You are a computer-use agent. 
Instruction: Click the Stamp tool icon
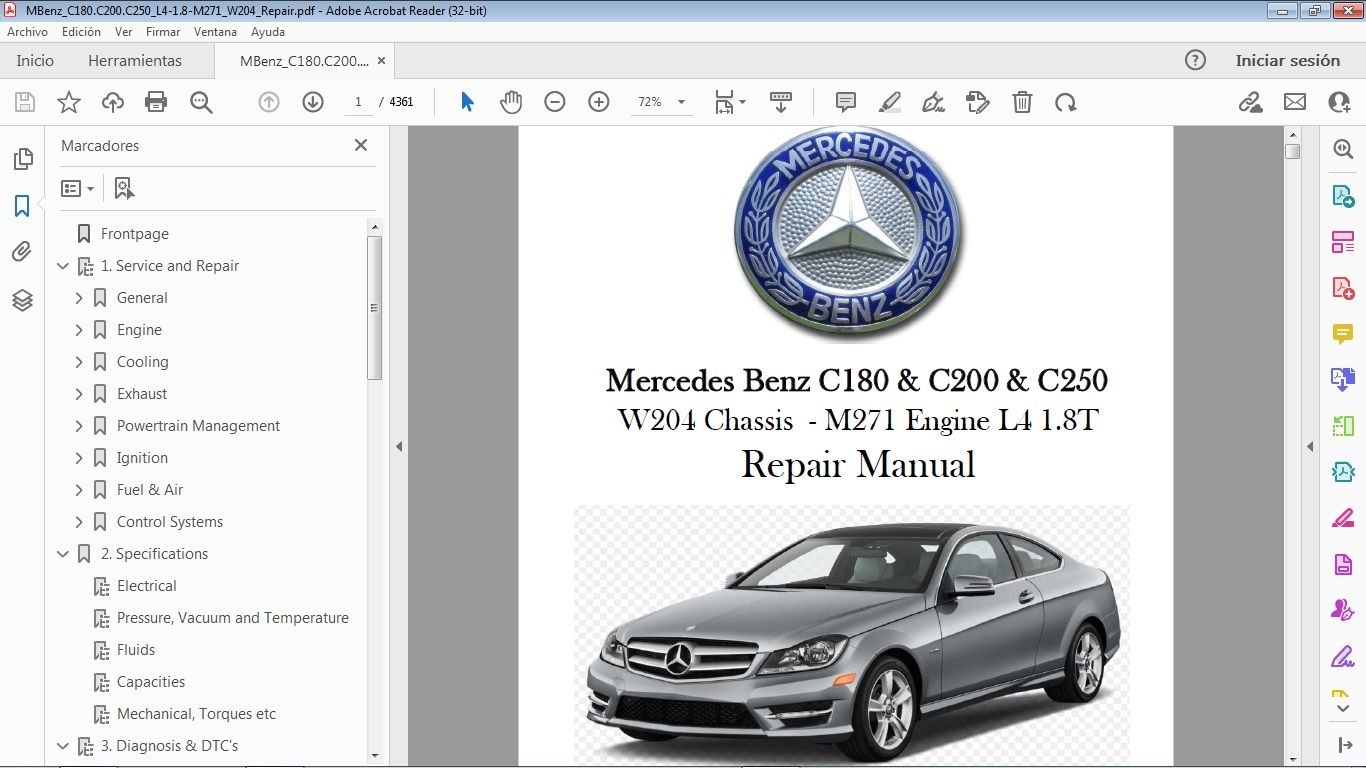click(x=977, y=101)
